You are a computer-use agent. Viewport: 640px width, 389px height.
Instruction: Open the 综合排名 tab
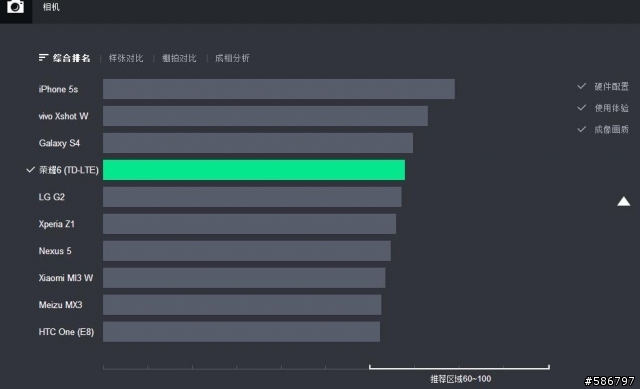click(x=71, y=58)
